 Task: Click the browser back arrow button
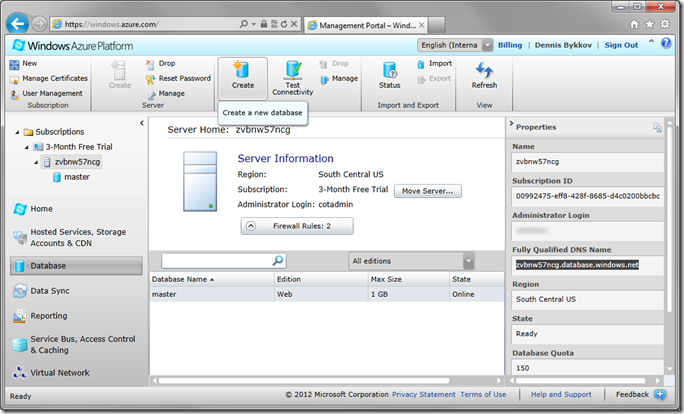pos(17,24)
